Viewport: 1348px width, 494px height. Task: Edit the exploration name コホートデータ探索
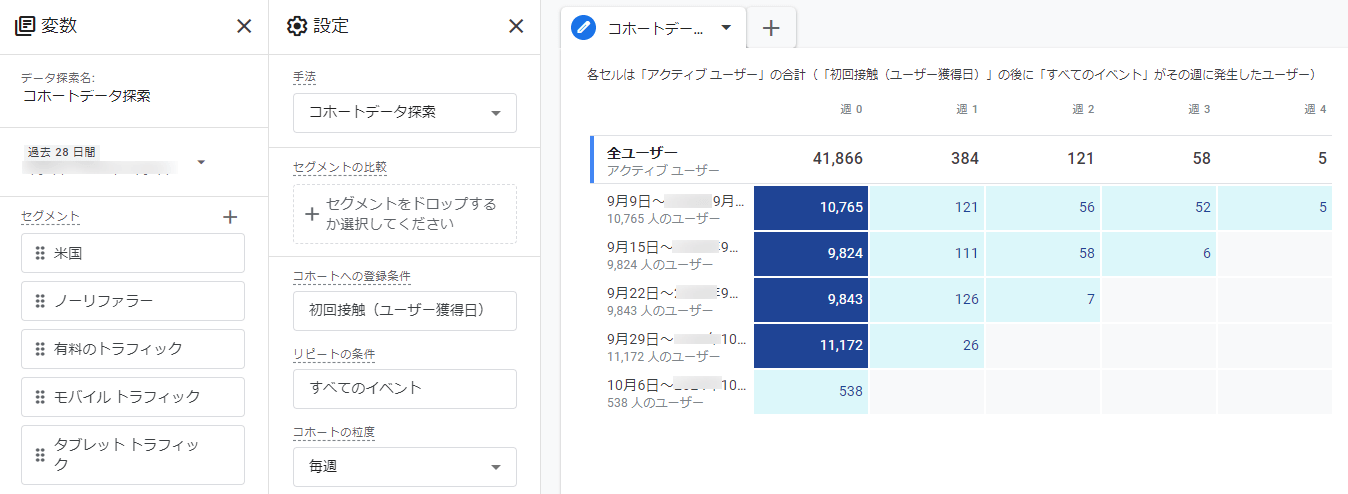pos(87,97)
